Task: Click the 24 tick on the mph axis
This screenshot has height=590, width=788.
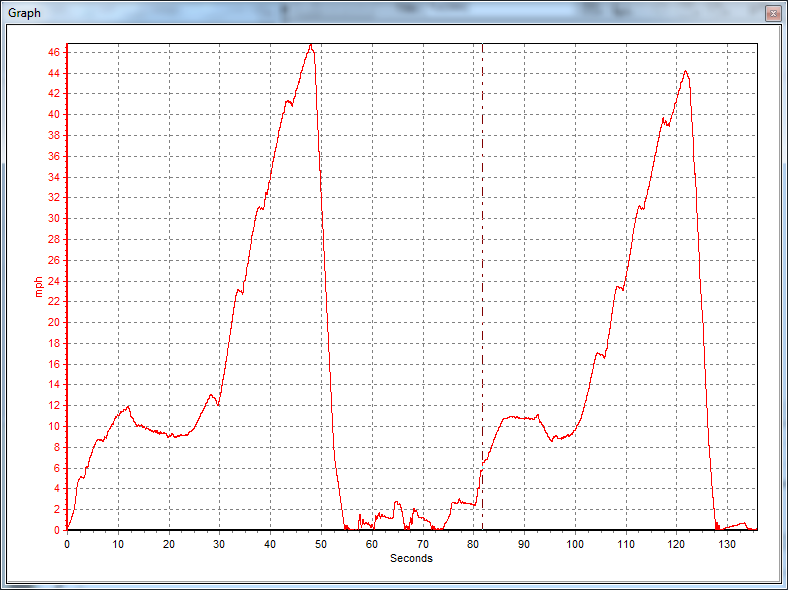Action: [56, 281]
